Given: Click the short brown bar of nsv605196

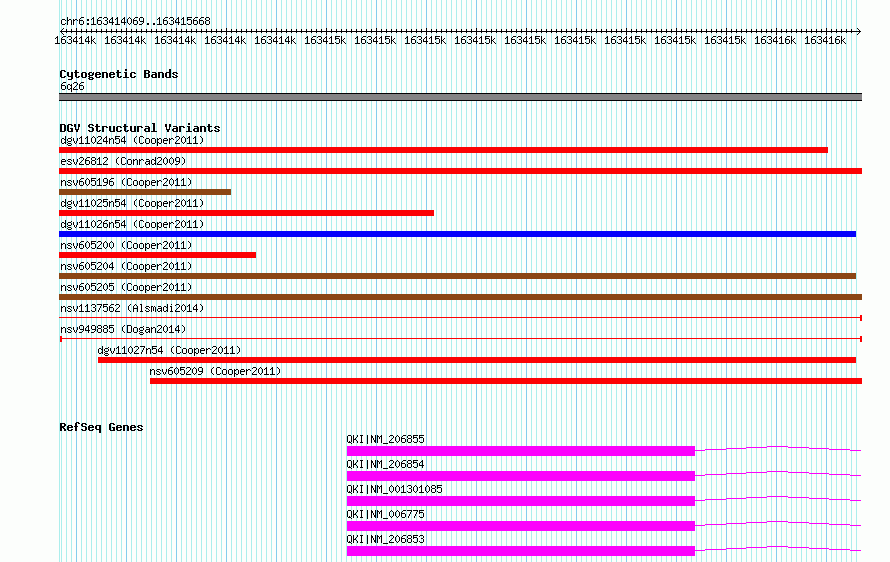Looking at the screenshot, I should [x=145, y=192].
